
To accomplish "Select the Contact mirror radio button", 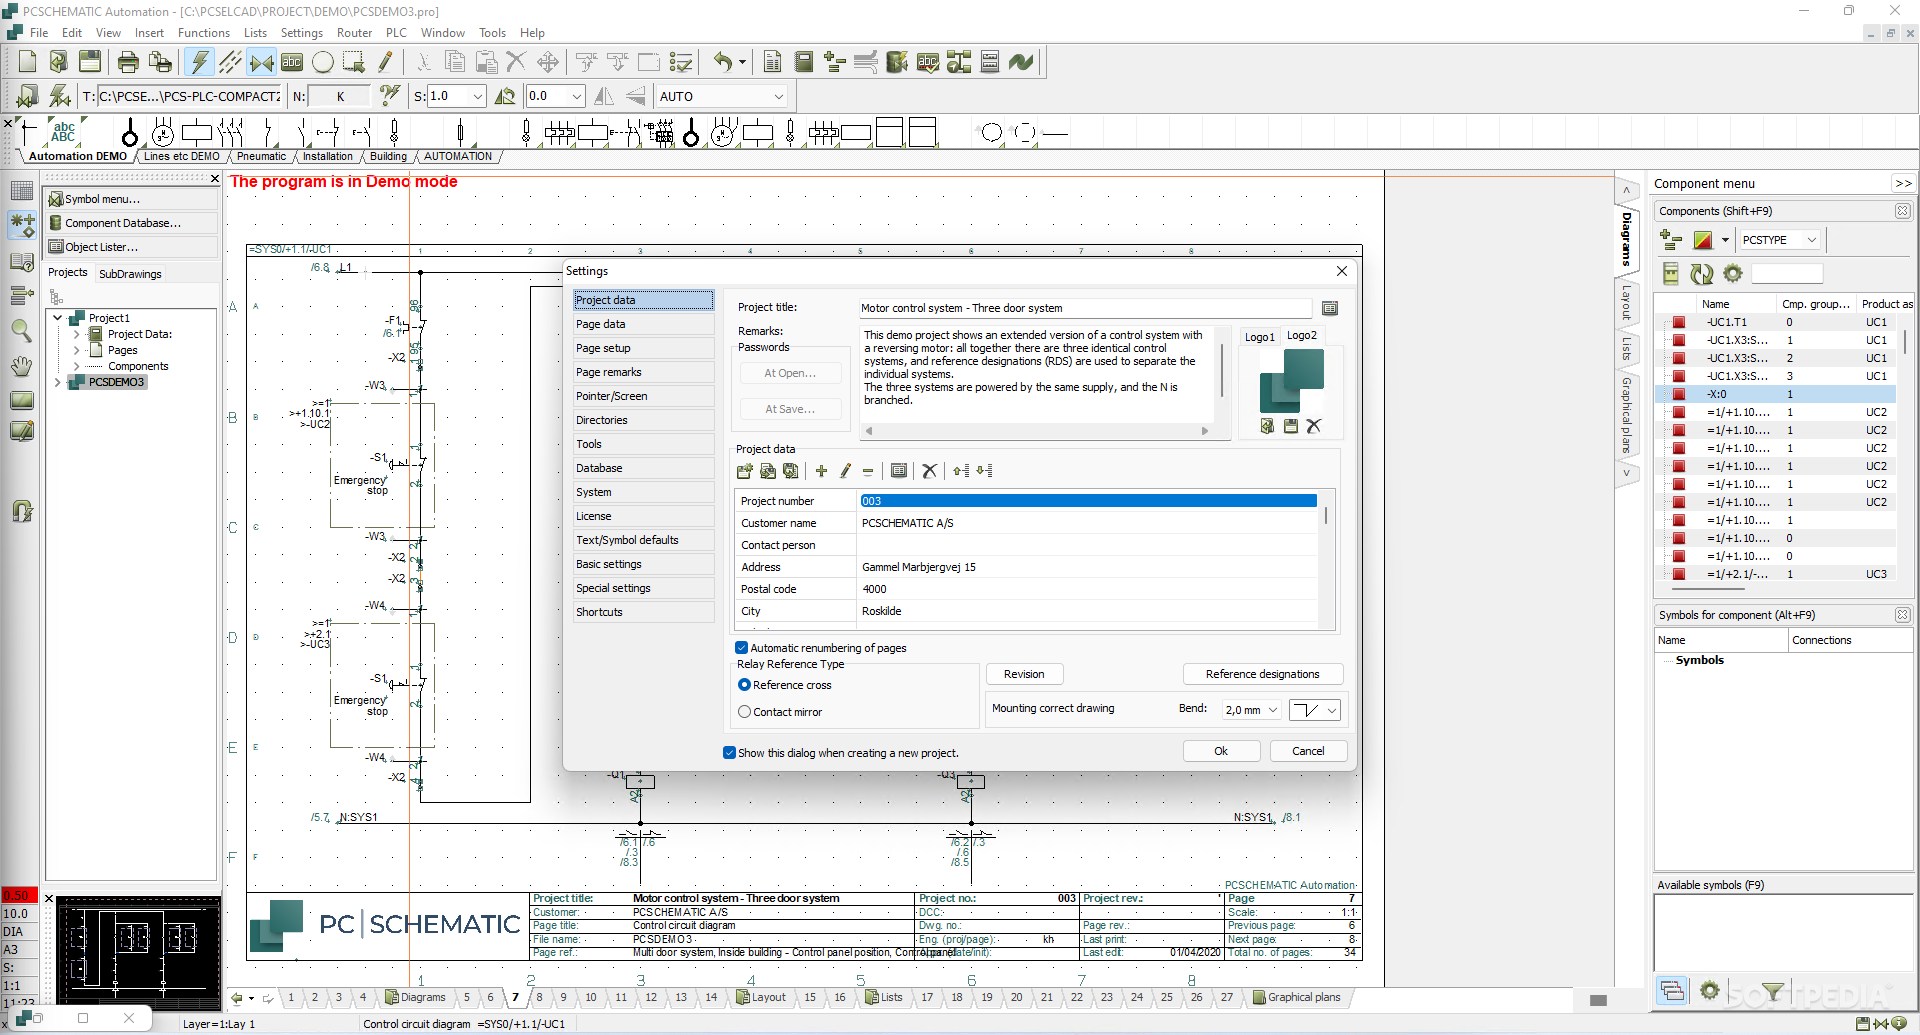I will click(x=744, y=712).
